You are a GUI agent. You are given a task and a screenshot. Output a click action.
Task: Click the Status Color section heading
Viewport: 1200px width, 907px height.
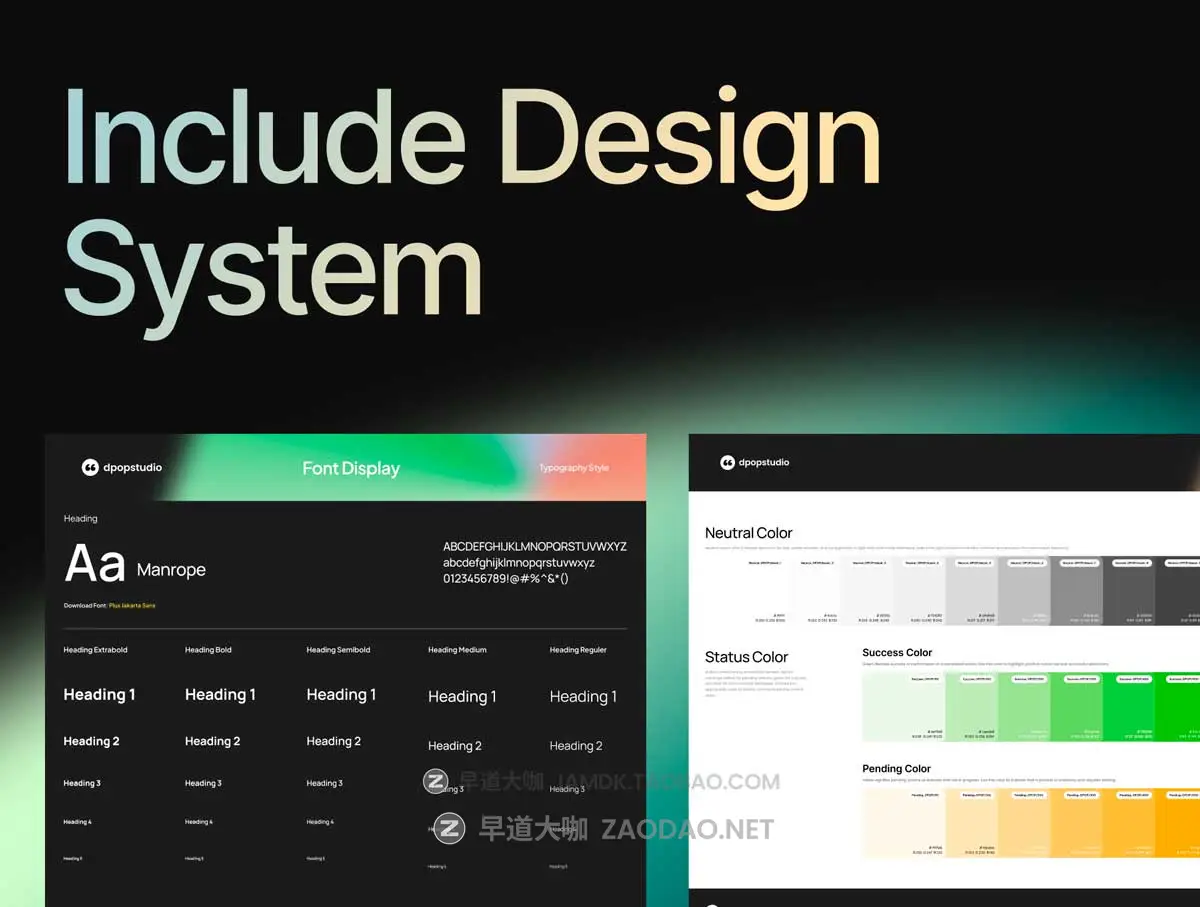click(746, 656)
